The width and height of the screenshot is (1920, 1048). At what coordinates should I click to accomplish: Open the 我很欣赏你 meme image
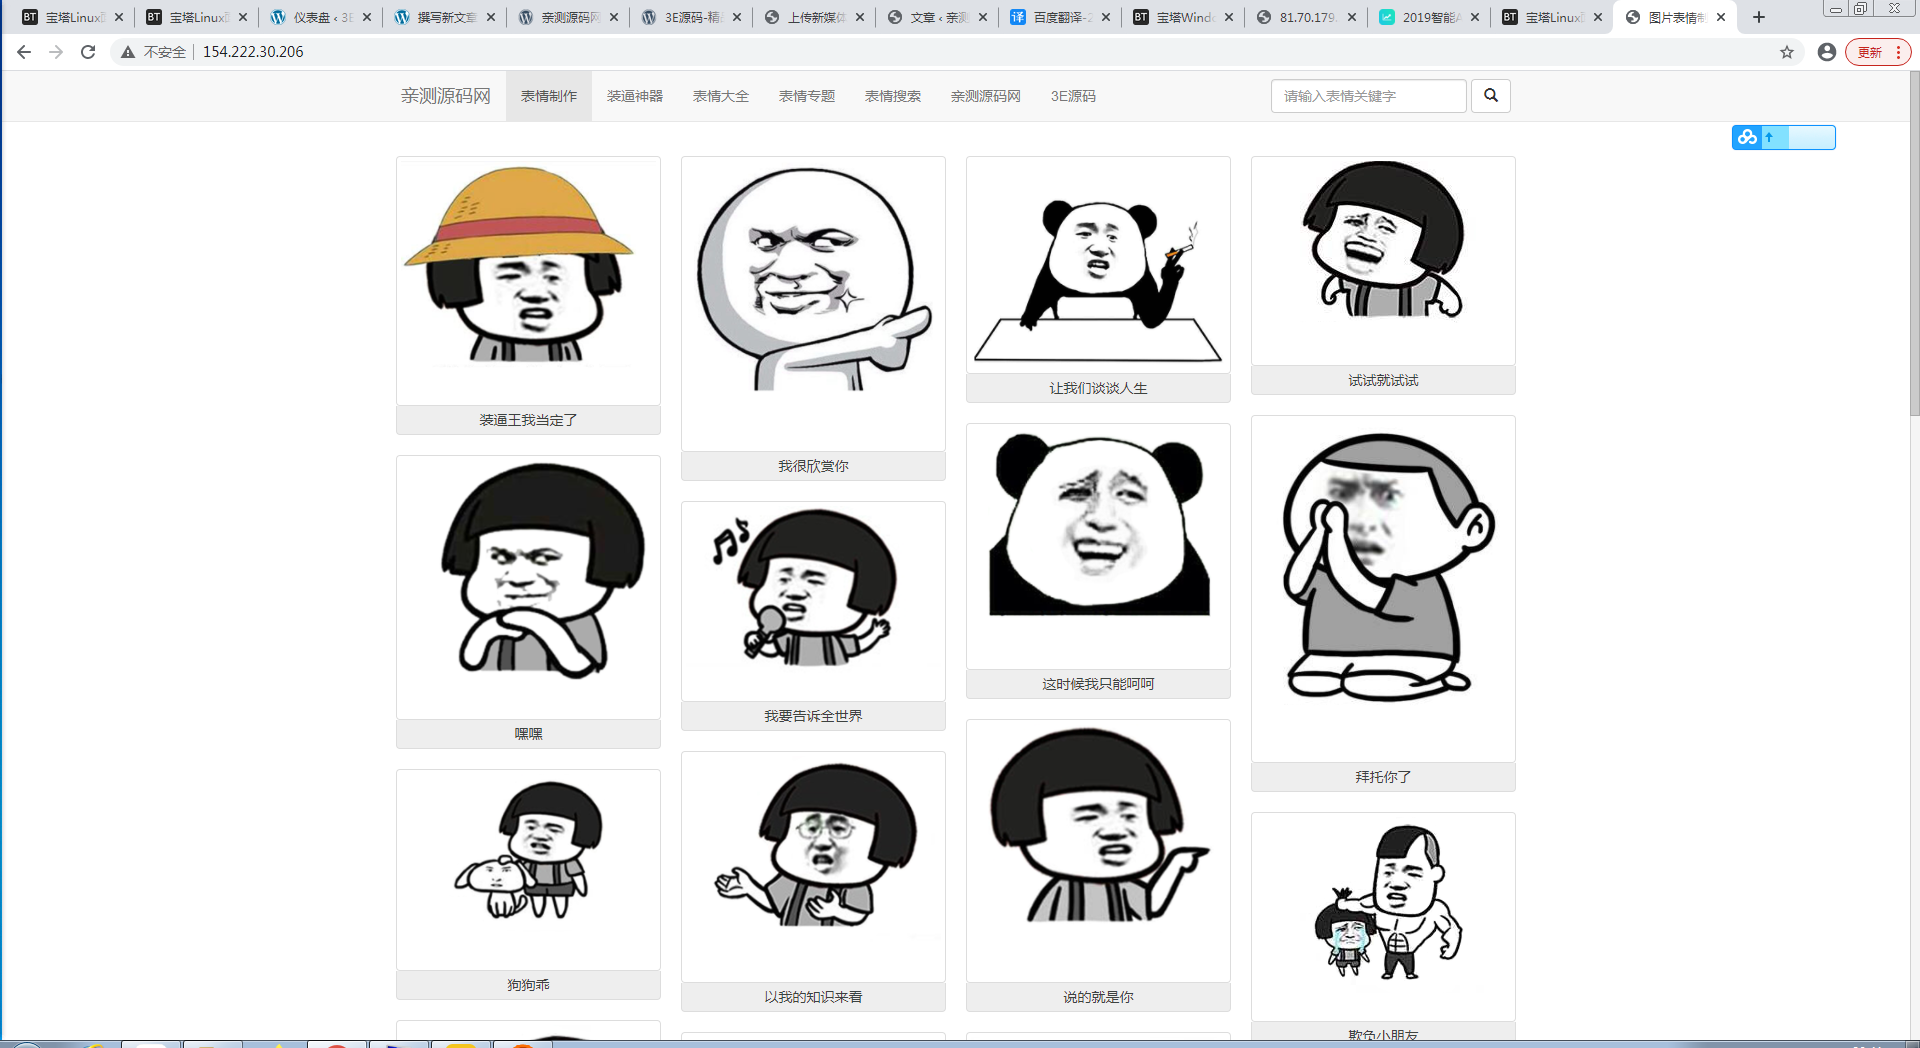(813, 304)
